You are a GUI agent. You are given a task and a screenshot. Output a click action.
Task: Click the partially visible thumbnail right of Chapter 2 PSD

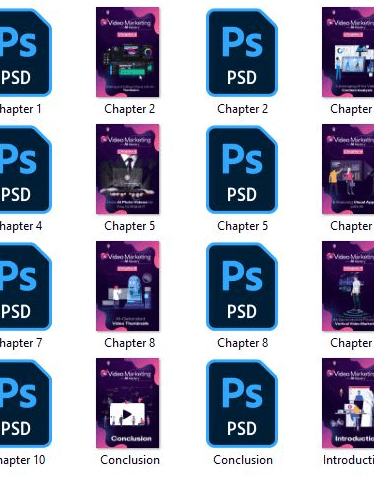[x=348, y=52]
